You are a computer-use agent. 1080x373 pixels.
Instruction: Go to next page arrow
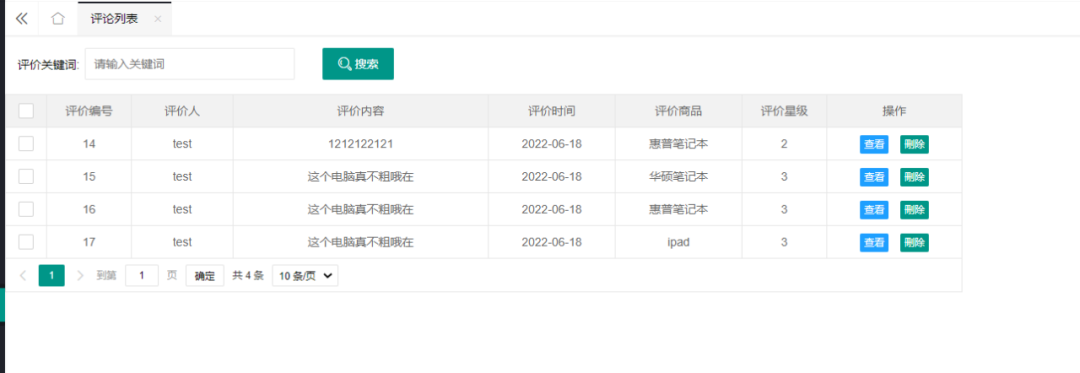point(80,276)
